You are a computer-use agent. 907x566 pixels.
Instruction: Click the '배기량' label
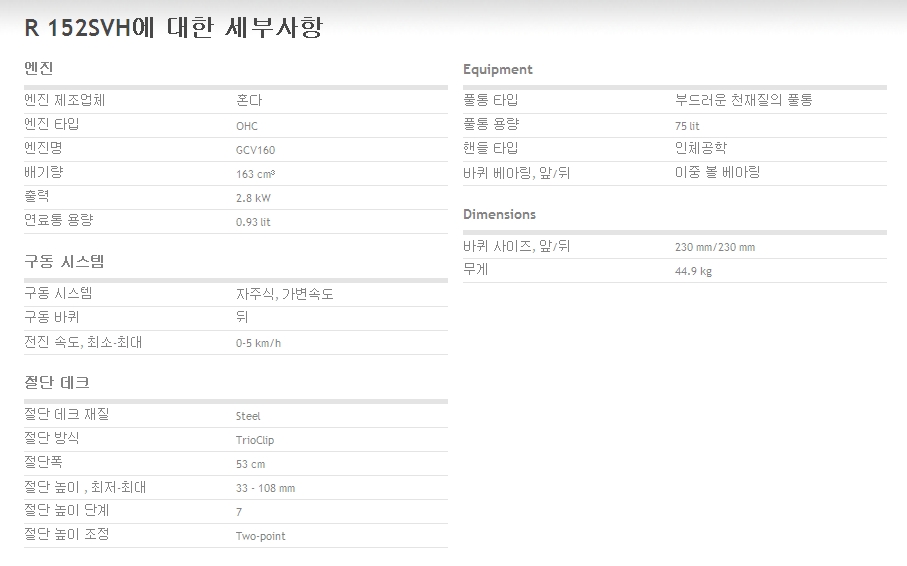click(x=43, y=172)
